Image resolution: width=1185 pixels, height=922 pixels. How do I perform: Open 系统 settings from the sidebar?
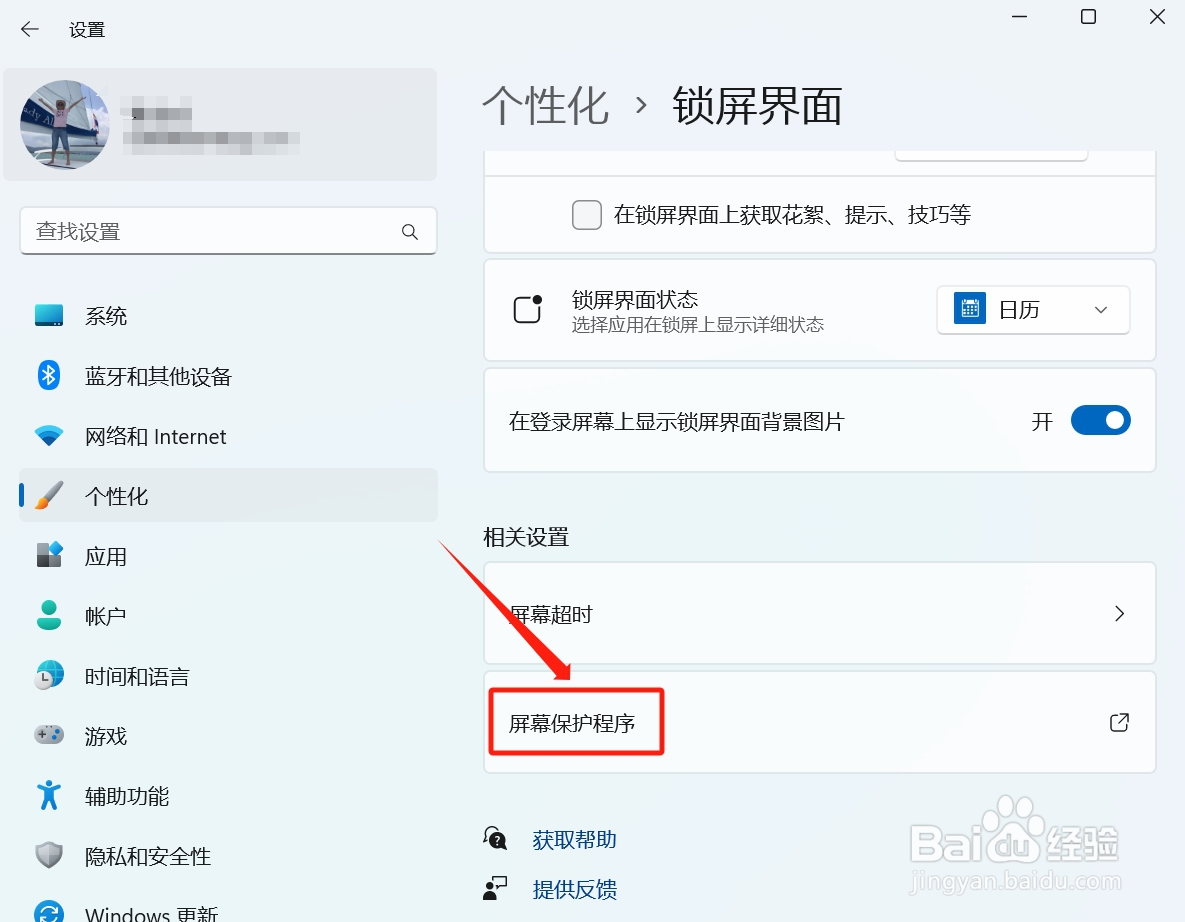(x=105, y=316)
